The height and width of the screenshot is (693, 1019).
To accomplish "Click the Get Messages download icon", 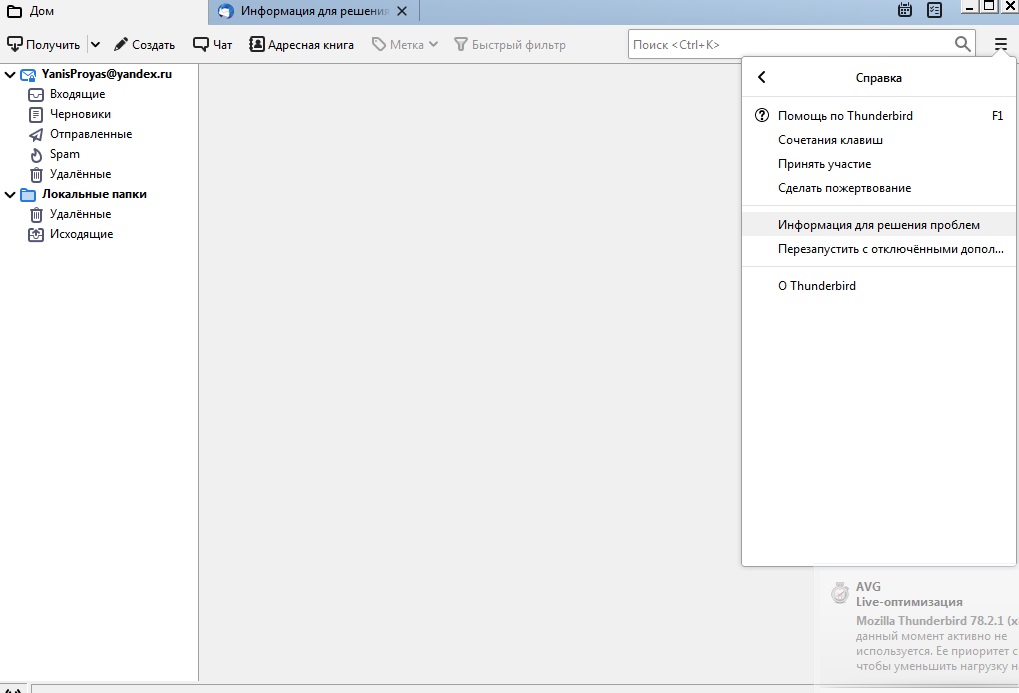I will click(x=14, y=44).
